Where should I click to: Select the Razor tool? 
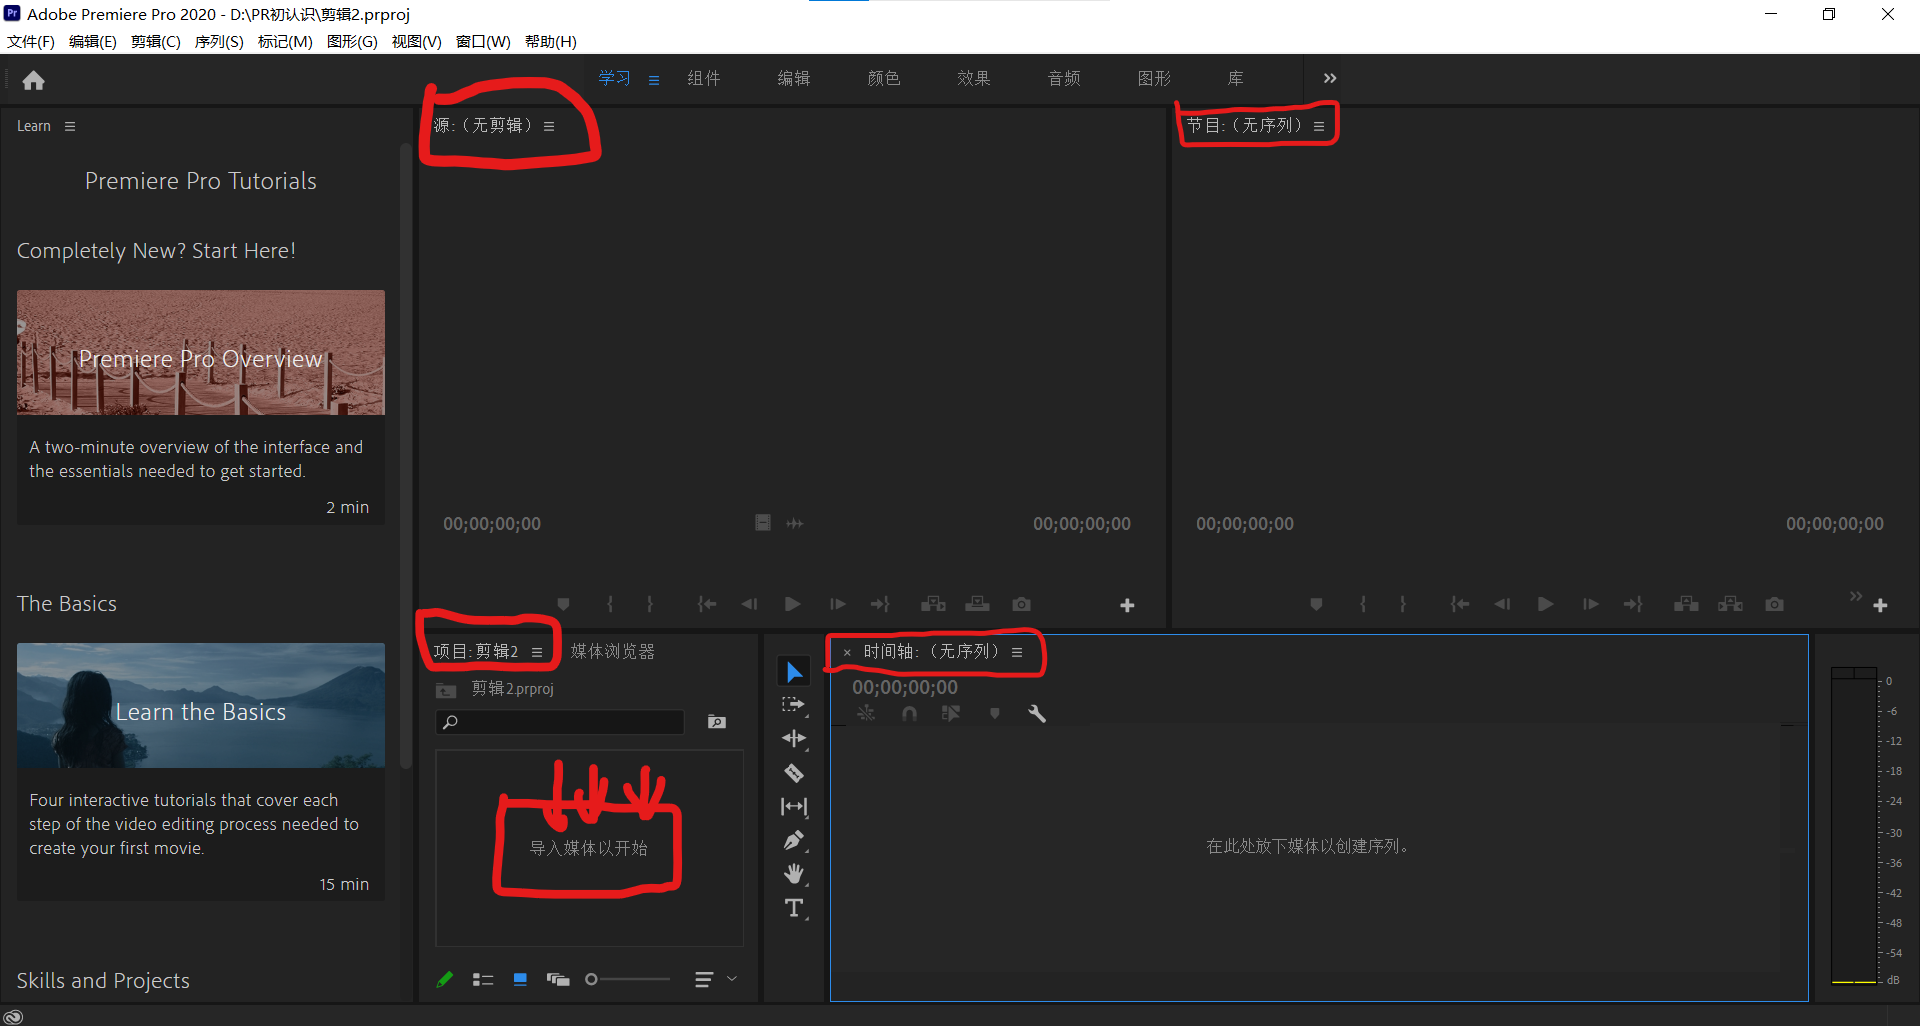pos(794,773)
